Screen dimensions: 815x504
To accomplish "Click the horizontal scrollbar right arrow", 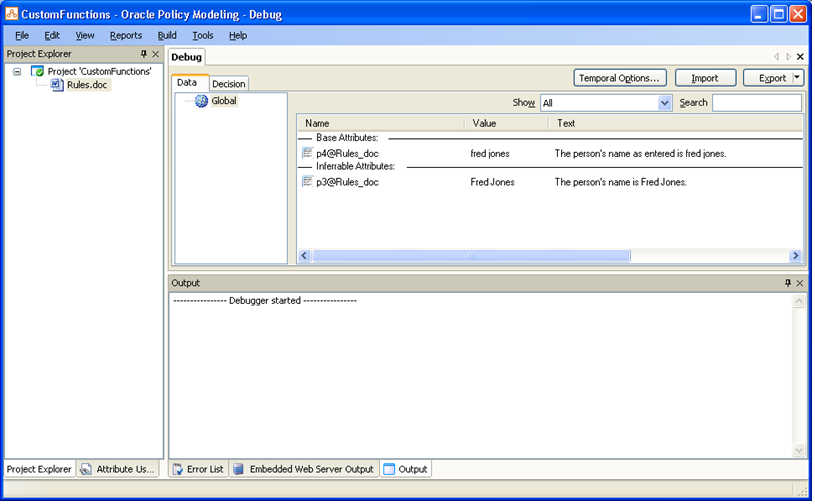I will 795,255.
